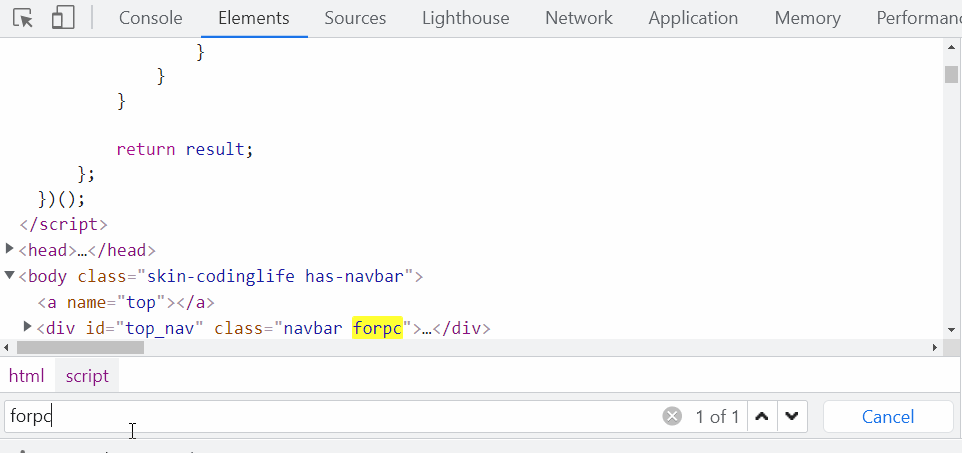Jump to previous search result arrow
The image size is (962, 453).
pos(762,417)
